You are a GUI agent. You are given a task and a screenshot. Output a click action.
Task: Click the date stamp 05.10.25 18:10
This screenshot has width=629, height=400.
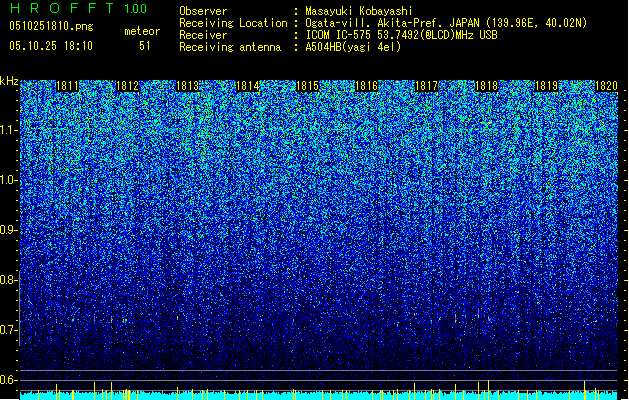(51, 46)
